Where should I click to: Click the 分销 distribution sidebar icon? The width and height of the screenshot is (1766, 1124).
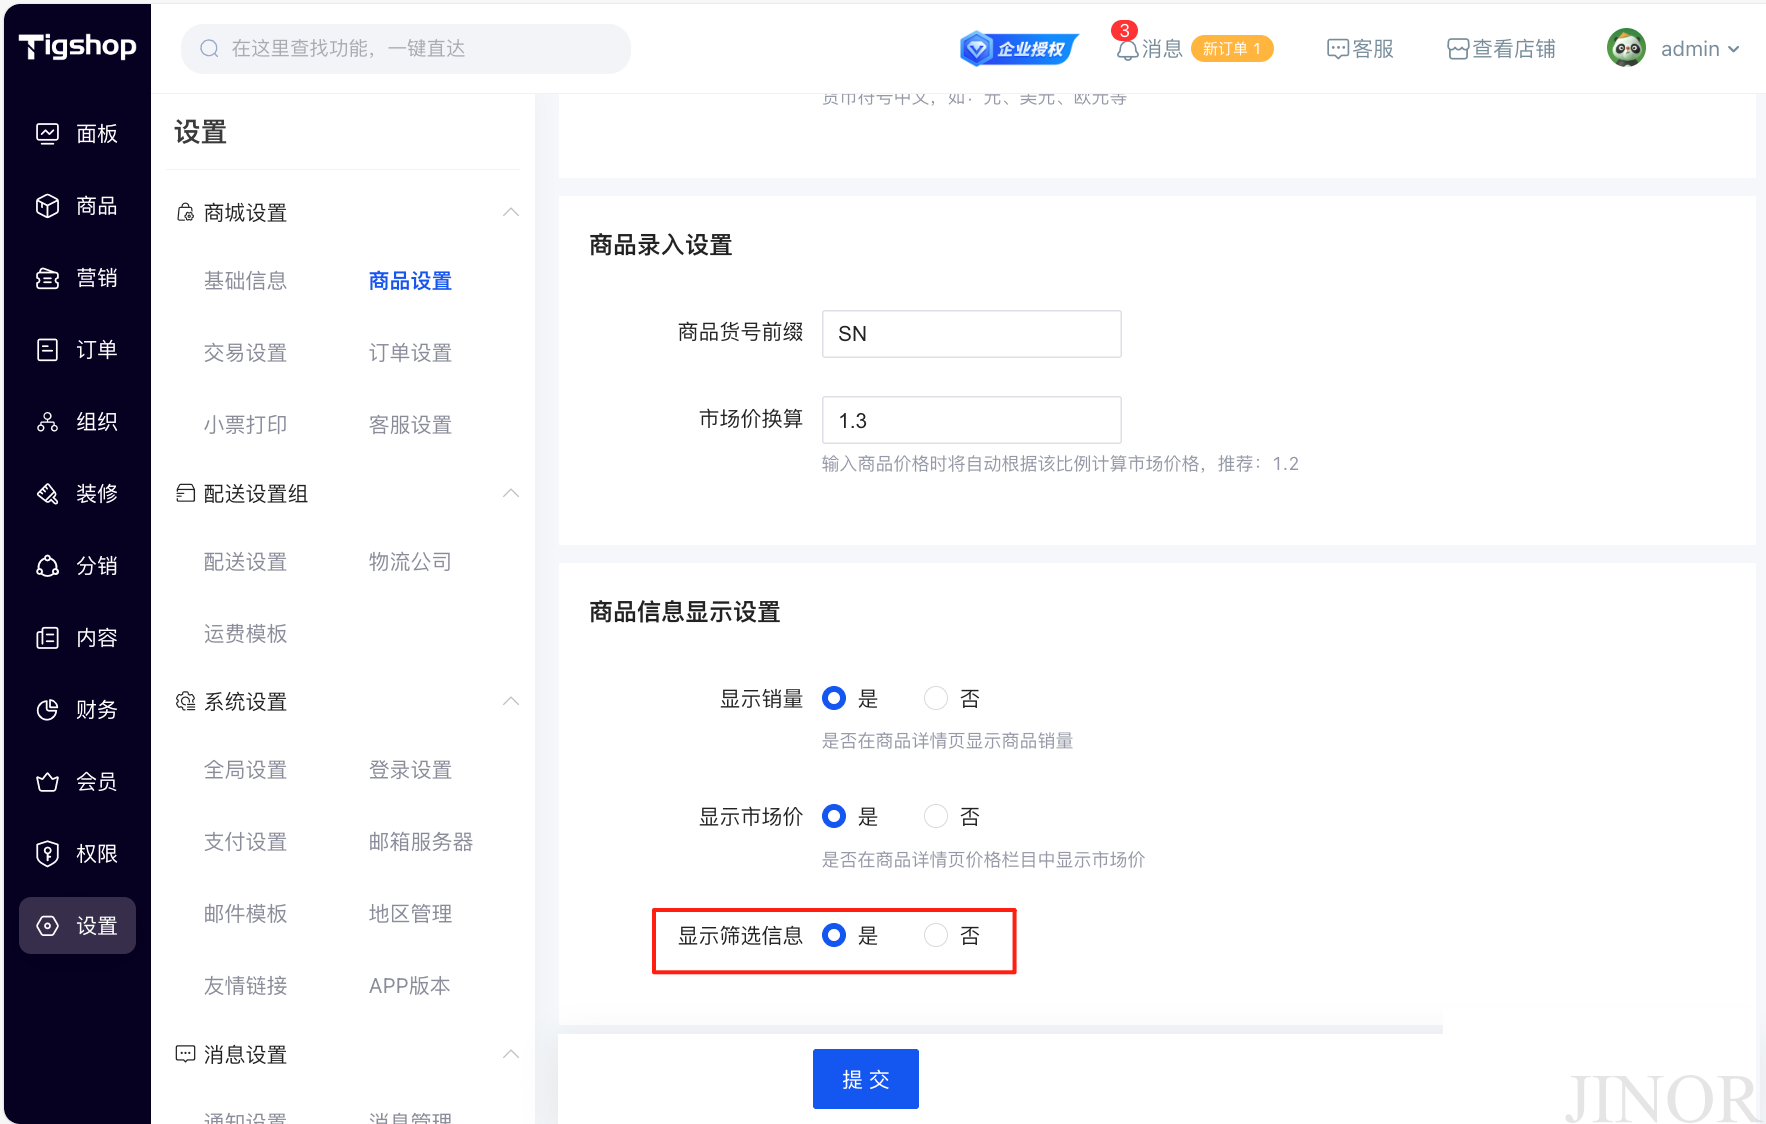[47, 566]
